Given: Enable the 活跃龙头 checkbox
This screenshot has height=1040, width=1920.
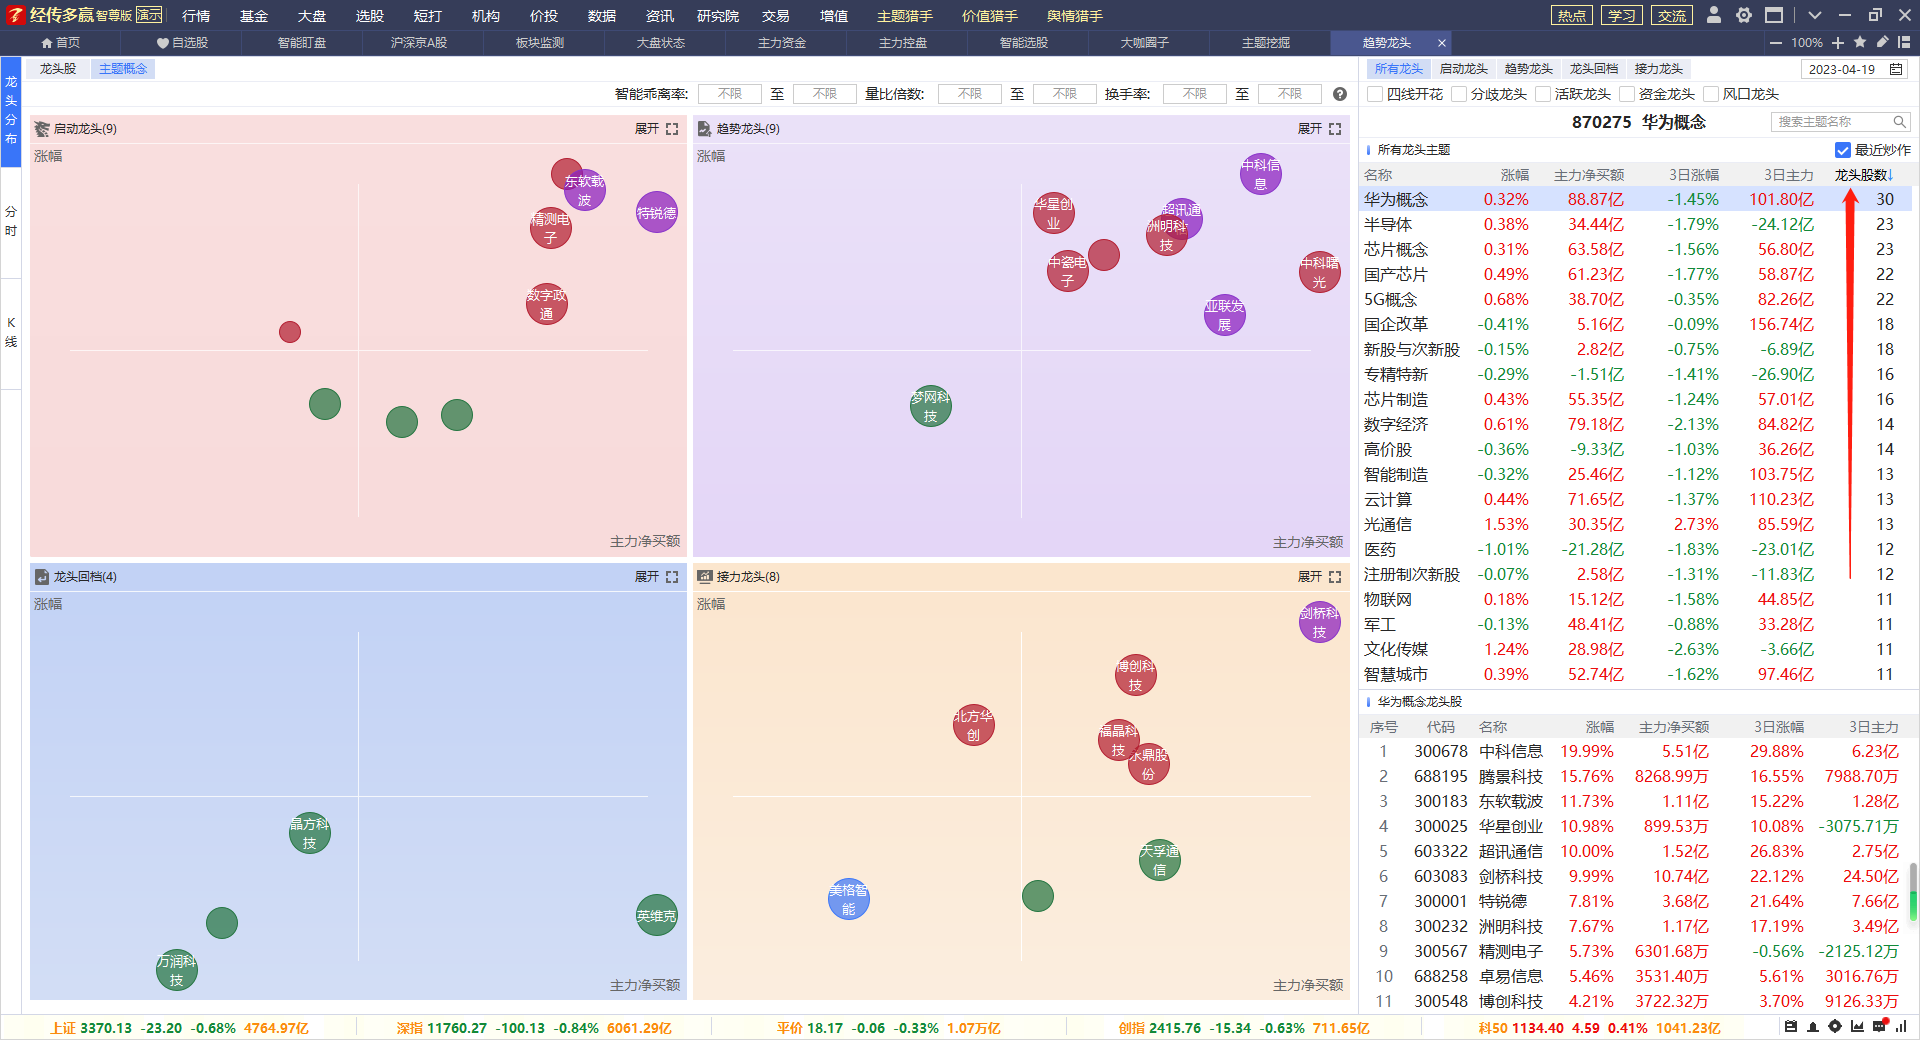Looking at the screenshot, I should click(x=1543, y=94).
